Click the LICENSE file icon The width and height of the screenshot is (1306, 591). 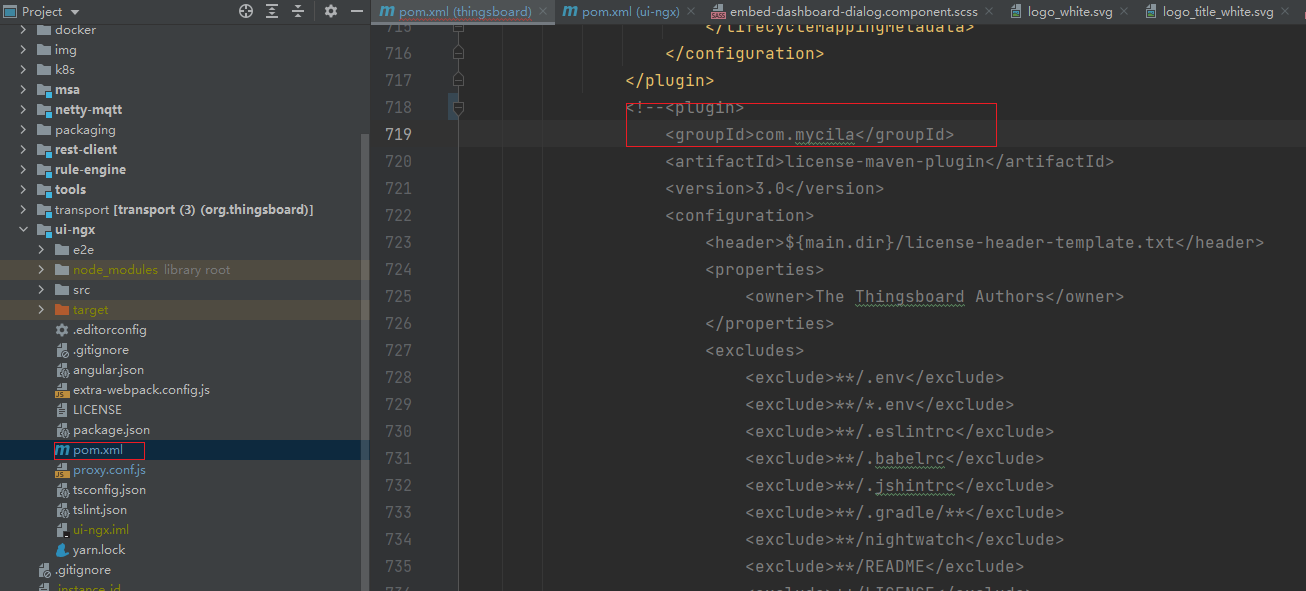pyautogui.click(x=62, y=410)
